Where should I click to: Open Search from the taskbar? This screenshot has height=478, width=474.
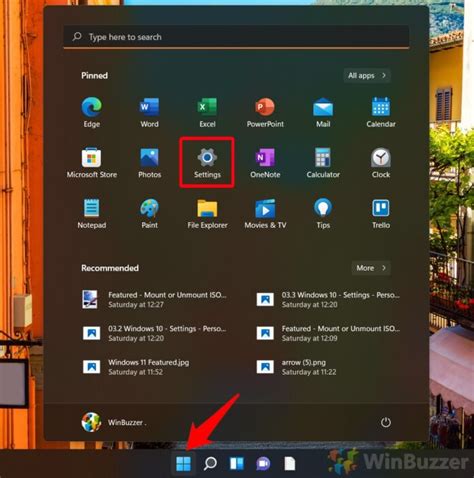[210, 464]
